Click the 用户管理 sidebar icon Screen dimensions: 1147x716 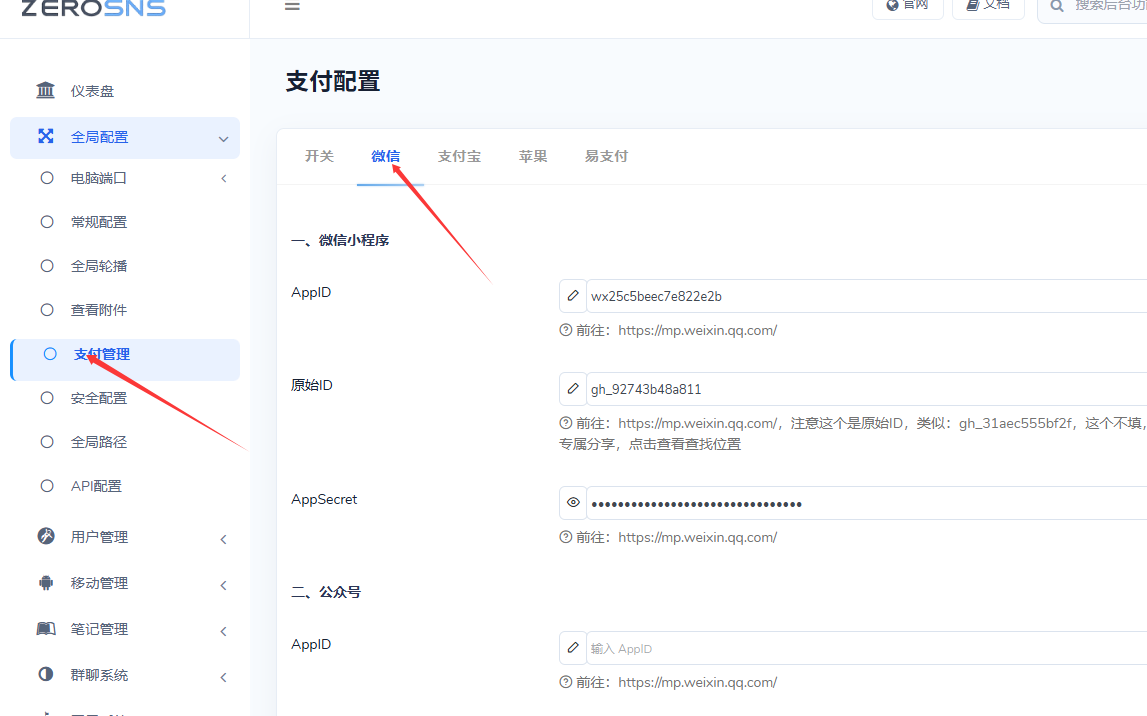[46, 536]
